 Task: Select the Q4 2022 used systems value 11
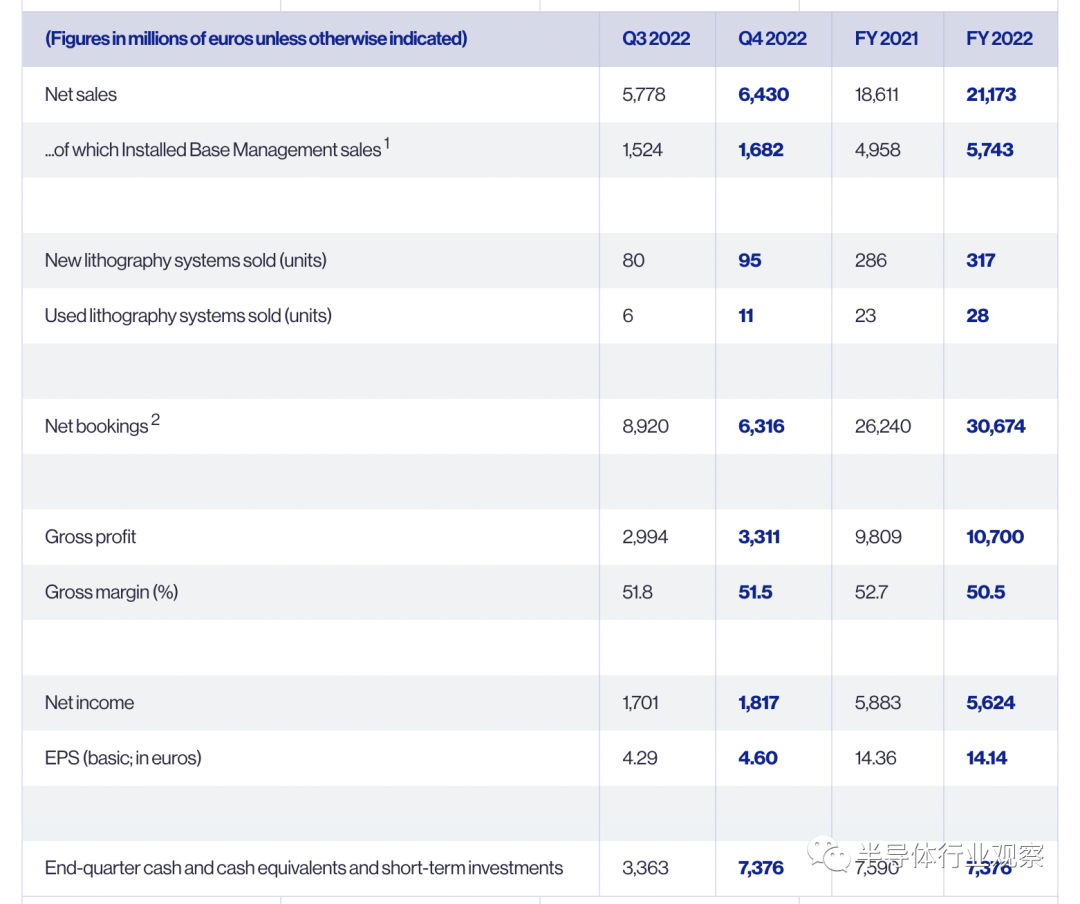tap(746, 316)
